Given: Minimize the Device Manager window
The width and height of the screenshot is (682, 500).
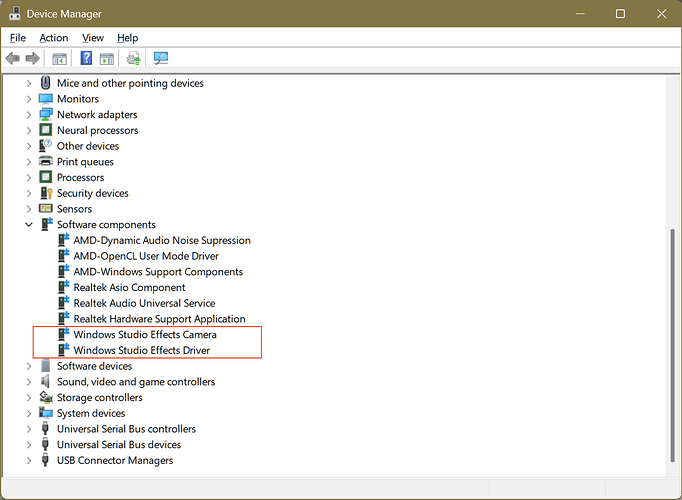Looking at the screenshot, I should pyautogui.click(x=580, y=13).
